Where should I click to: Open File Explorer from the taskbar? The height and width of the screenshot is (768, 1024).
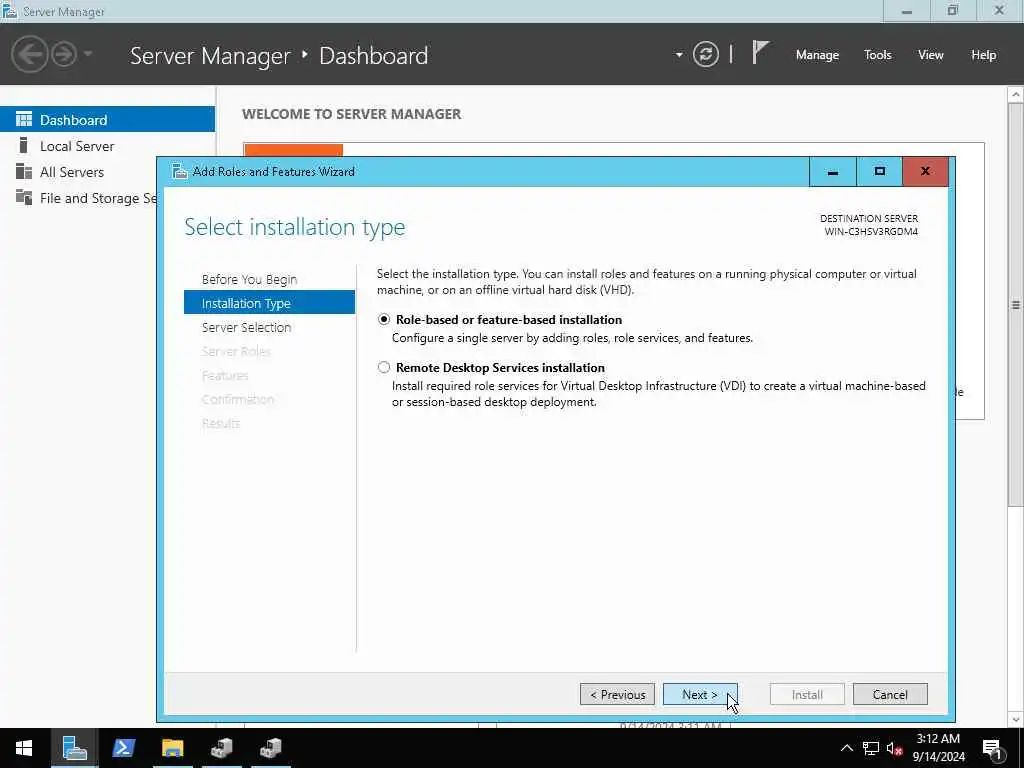[x=172, y=748]
